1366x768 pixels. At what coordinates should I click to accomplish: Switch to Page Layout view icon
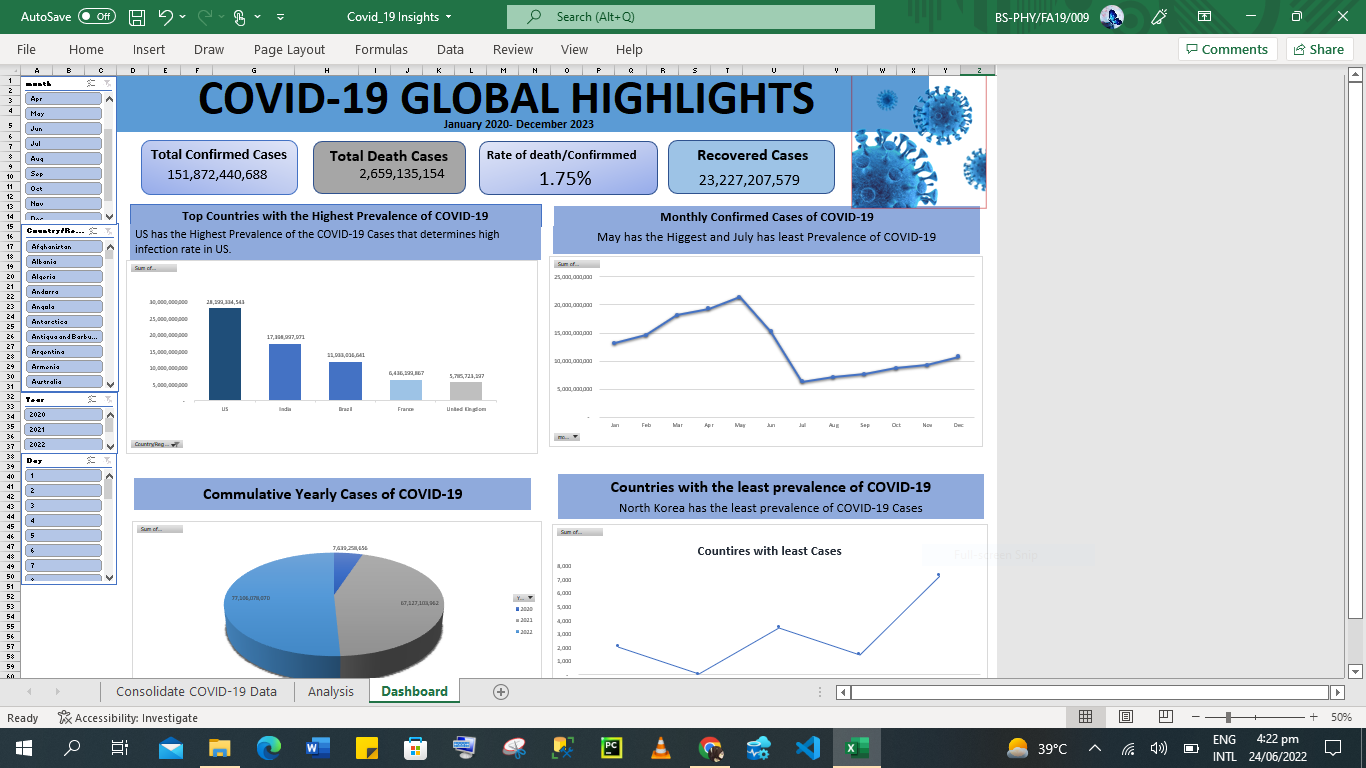click(1125, 717)
